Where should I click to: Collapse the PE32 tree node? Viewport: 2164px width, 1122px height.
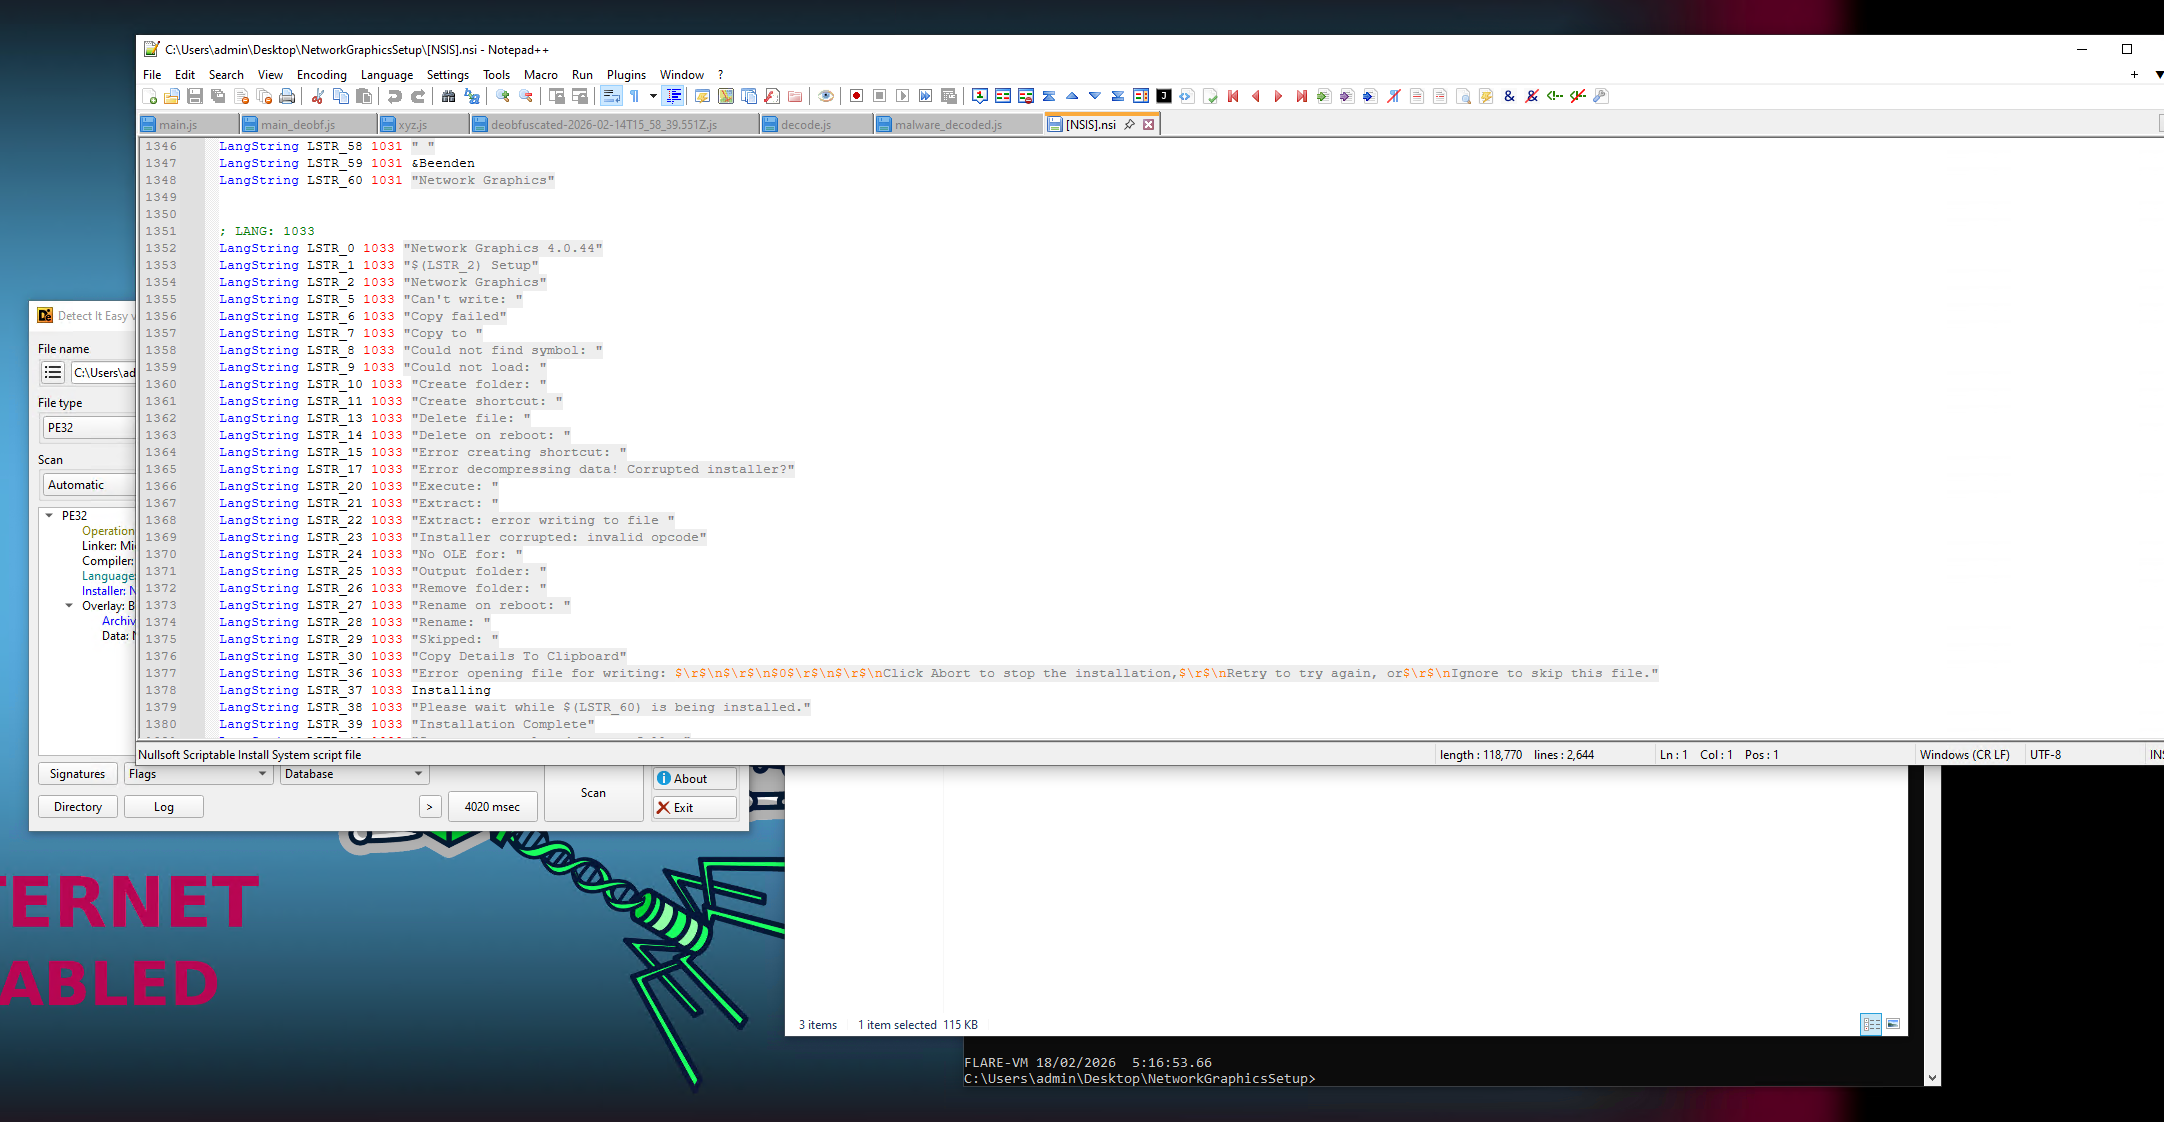click(49, 516)
